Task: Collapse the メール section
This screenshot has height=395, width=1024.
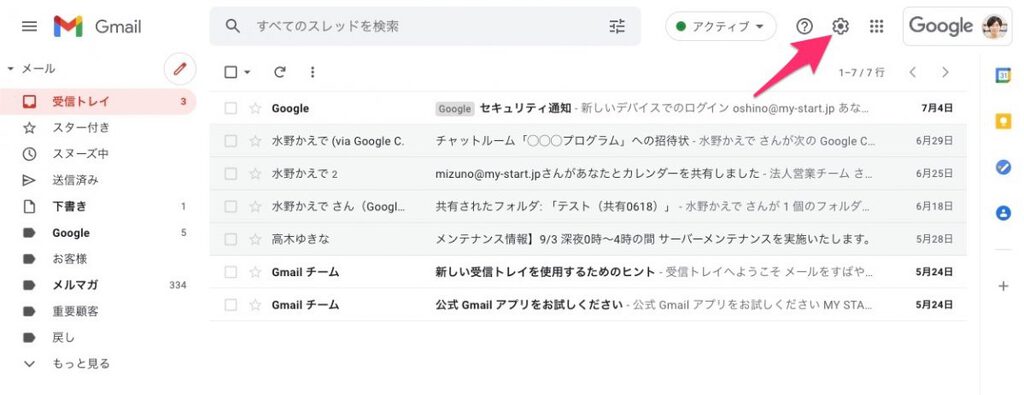Action: pos(10,69)
